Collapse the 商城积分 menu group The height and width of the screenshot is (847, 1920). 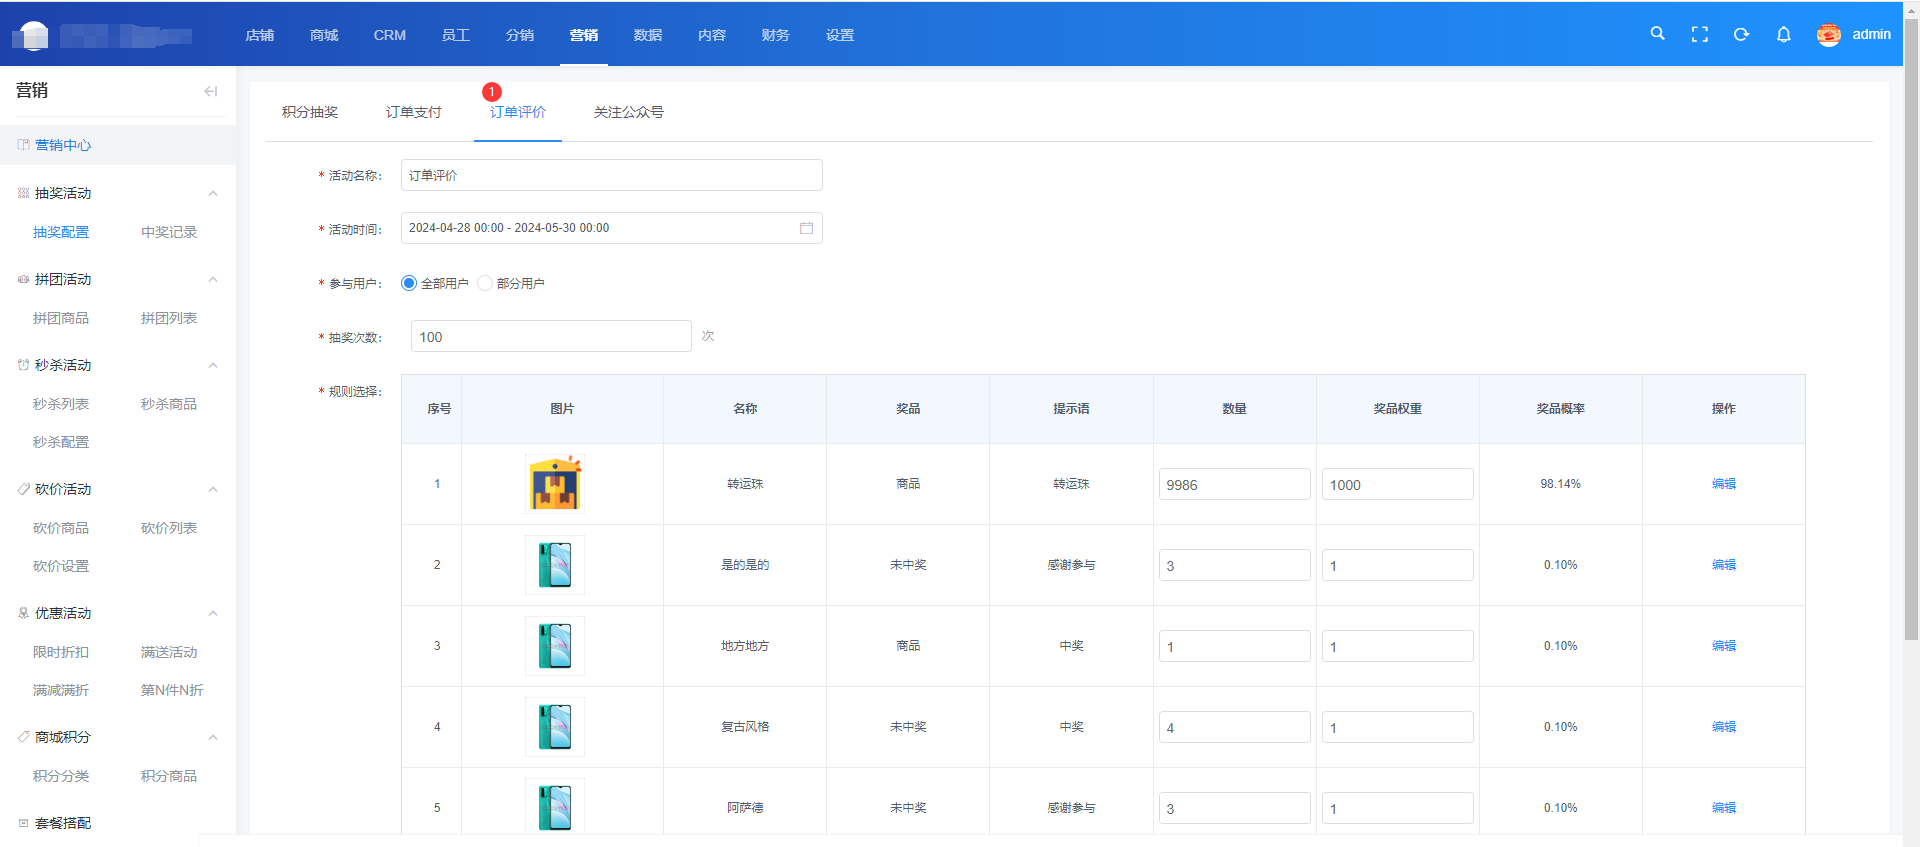point(213,737)
